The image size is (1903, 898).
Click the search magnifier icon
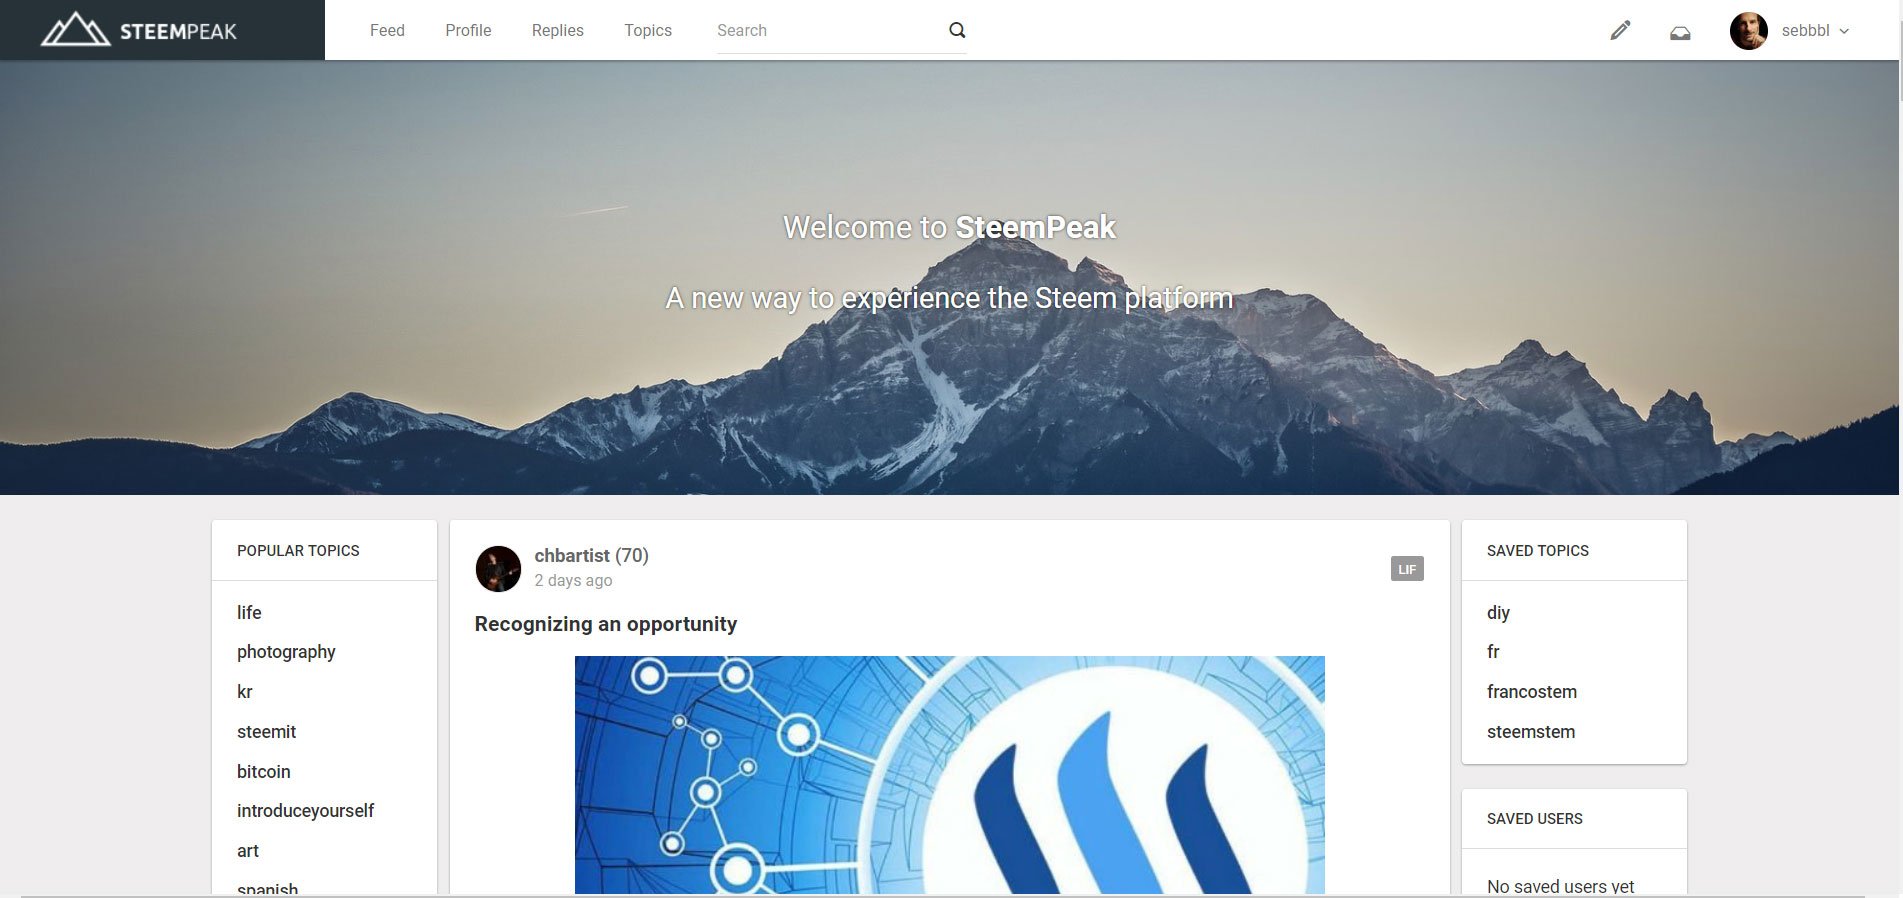[957, 30]
